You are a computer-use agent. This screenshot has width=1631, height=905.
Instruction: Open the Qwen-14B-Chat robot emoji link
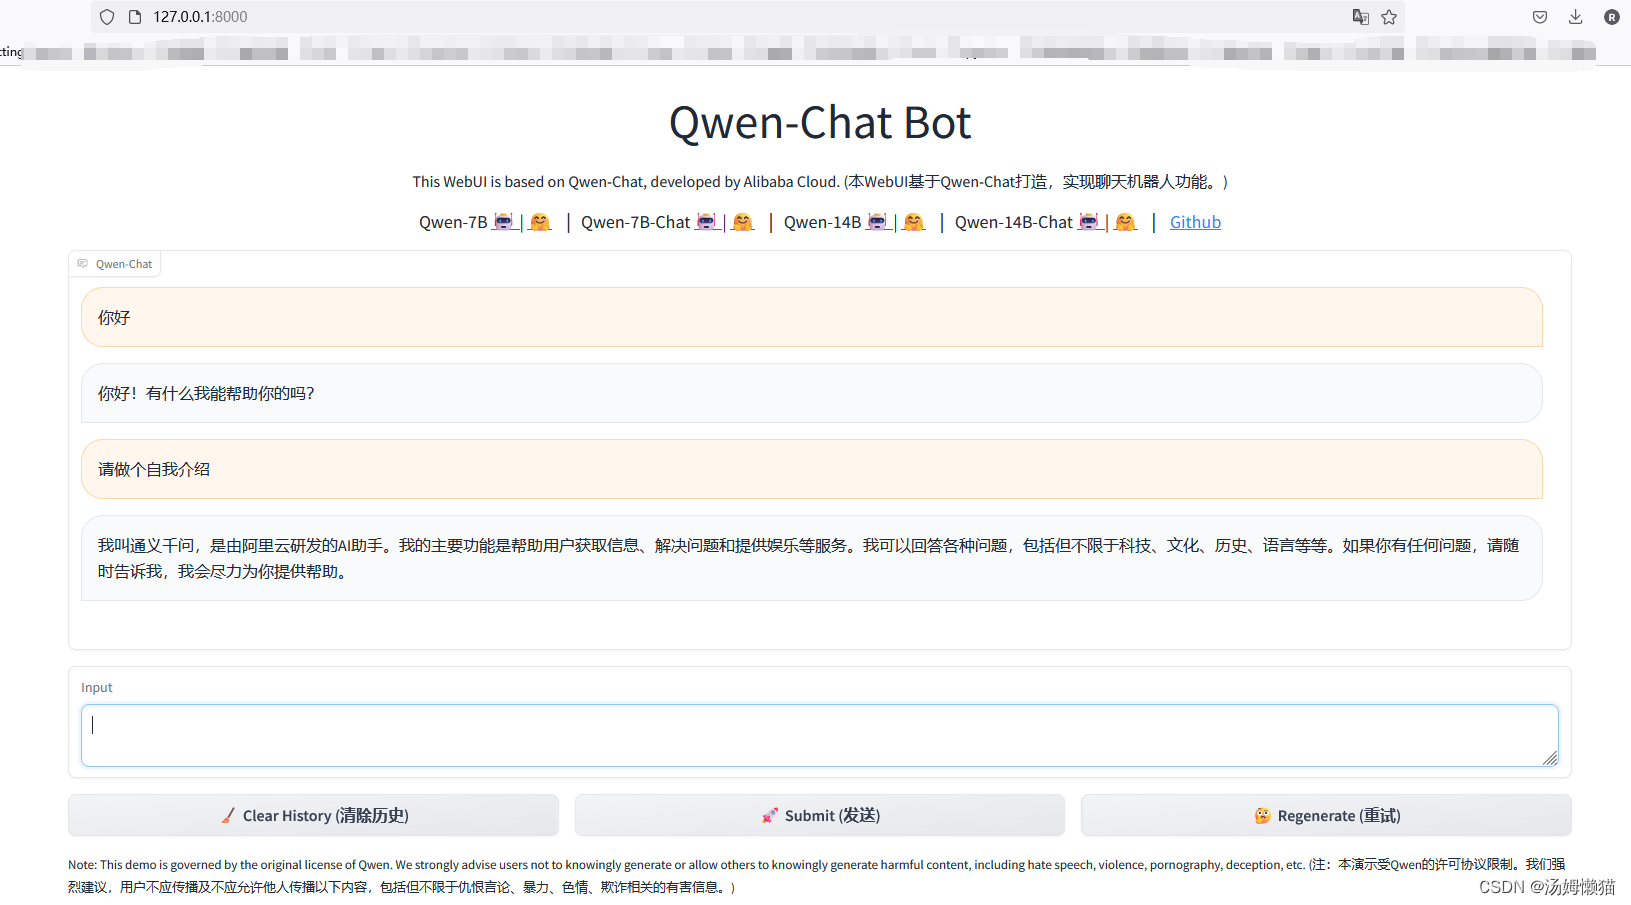[1089, 222]
